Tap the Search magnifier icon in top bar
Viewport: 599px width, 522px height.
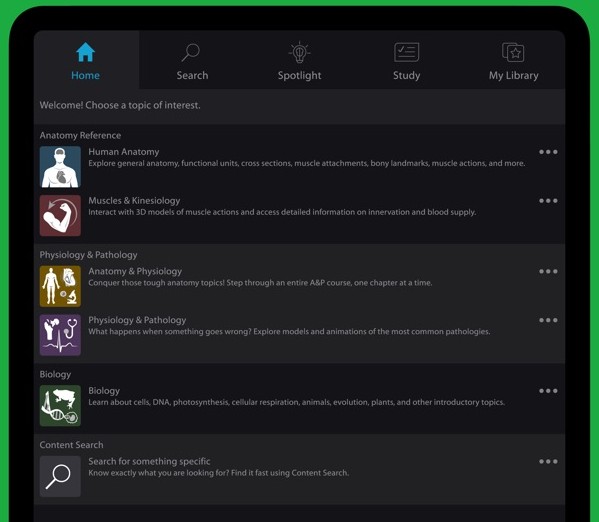[x=191, y=52]
